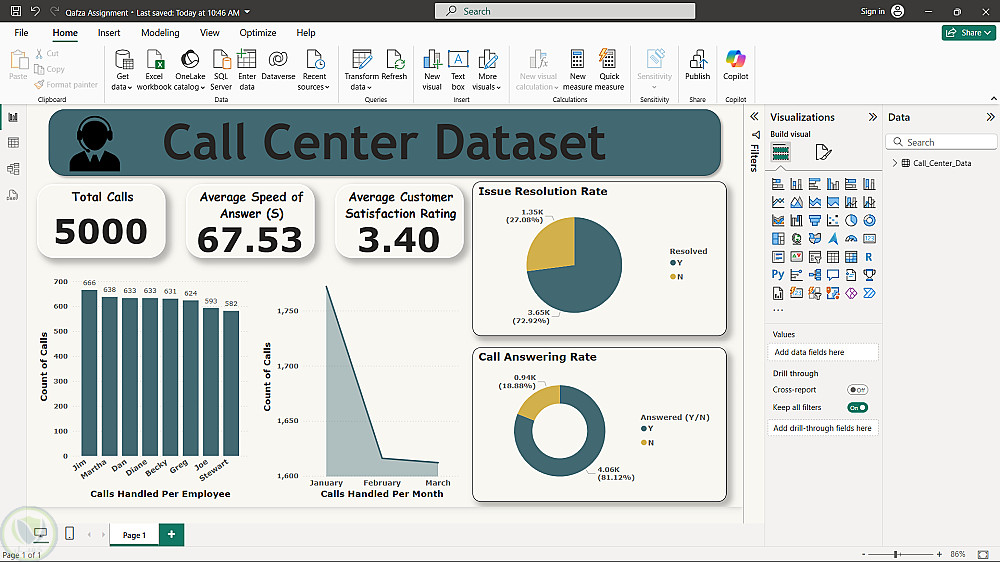Expand the Call_Center_Data table

click(x=895, y=163)
